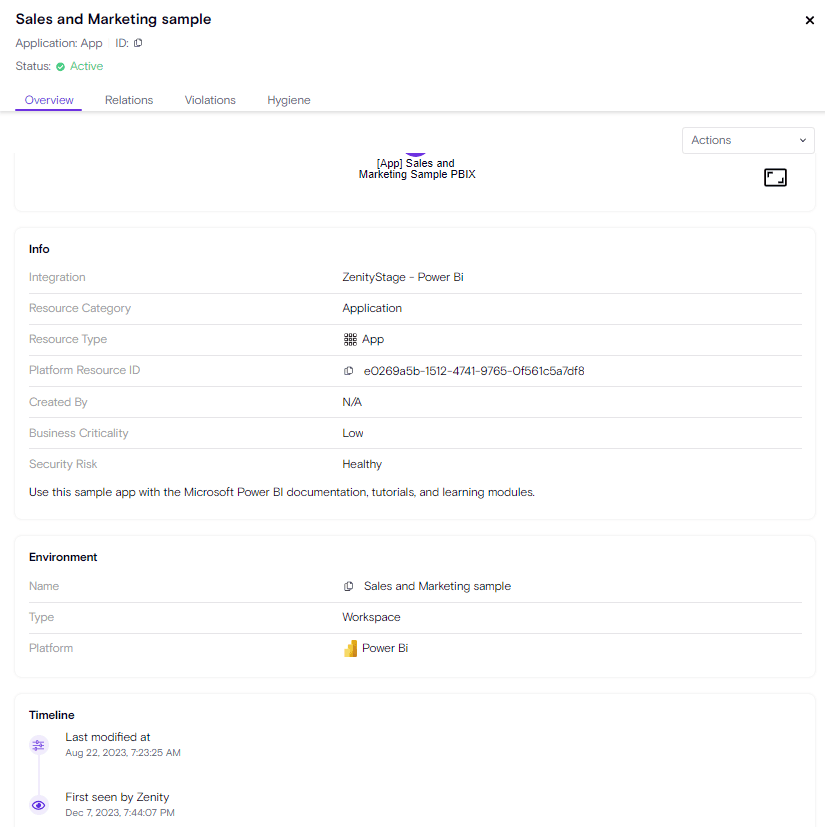This screenshot has height=827, width=825.
Task: Click the environment Type value Workspace
Action: (x=371, y=618)
